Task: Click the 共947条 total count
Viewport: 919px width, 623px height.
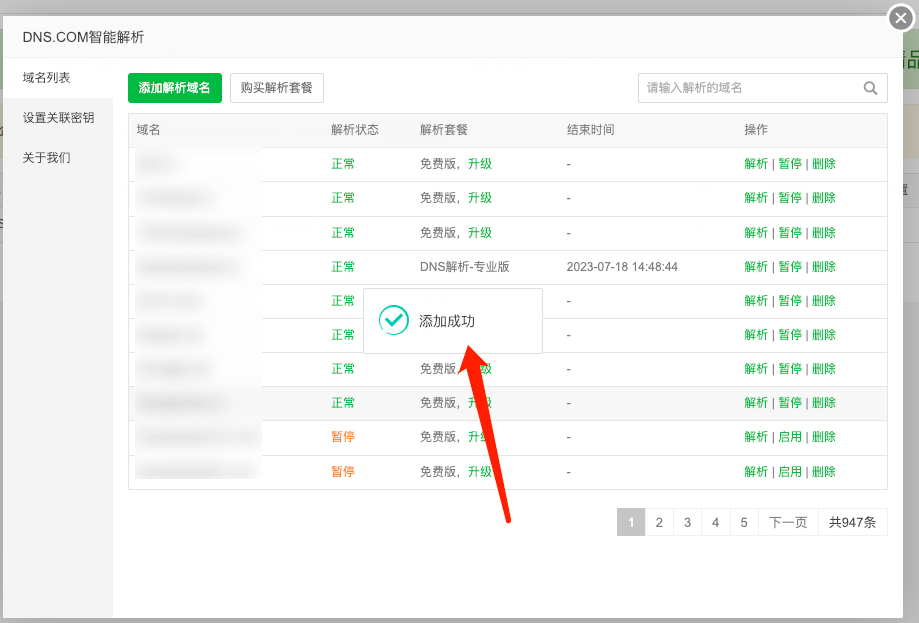Action: coord(853,522)
